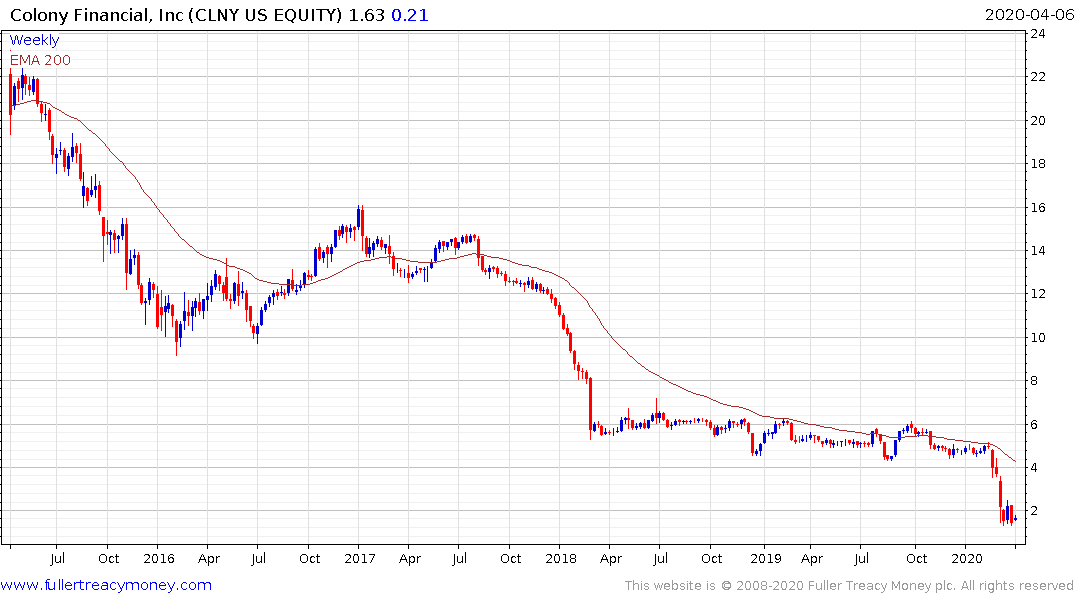The image size is (1075, 600).
Task: Click the date 2020-04-06
Action: (1029, 14)
